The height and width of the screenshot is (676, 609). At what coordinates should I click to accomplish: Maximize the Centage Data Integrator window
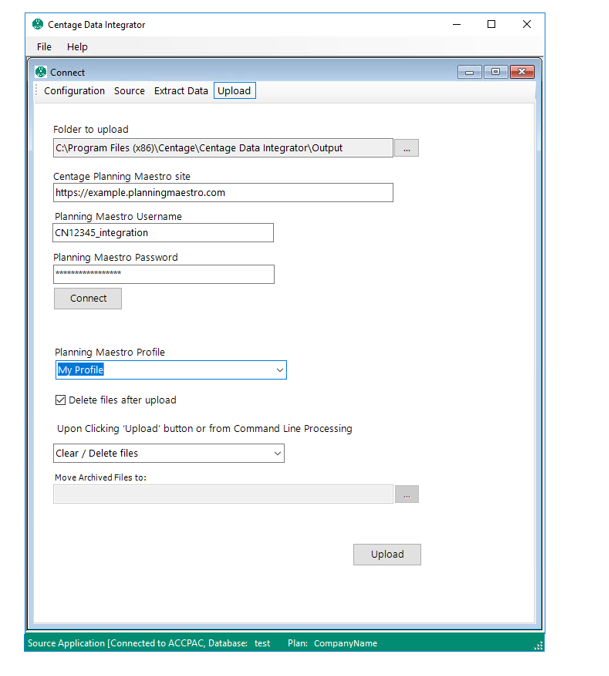(491, 24)
